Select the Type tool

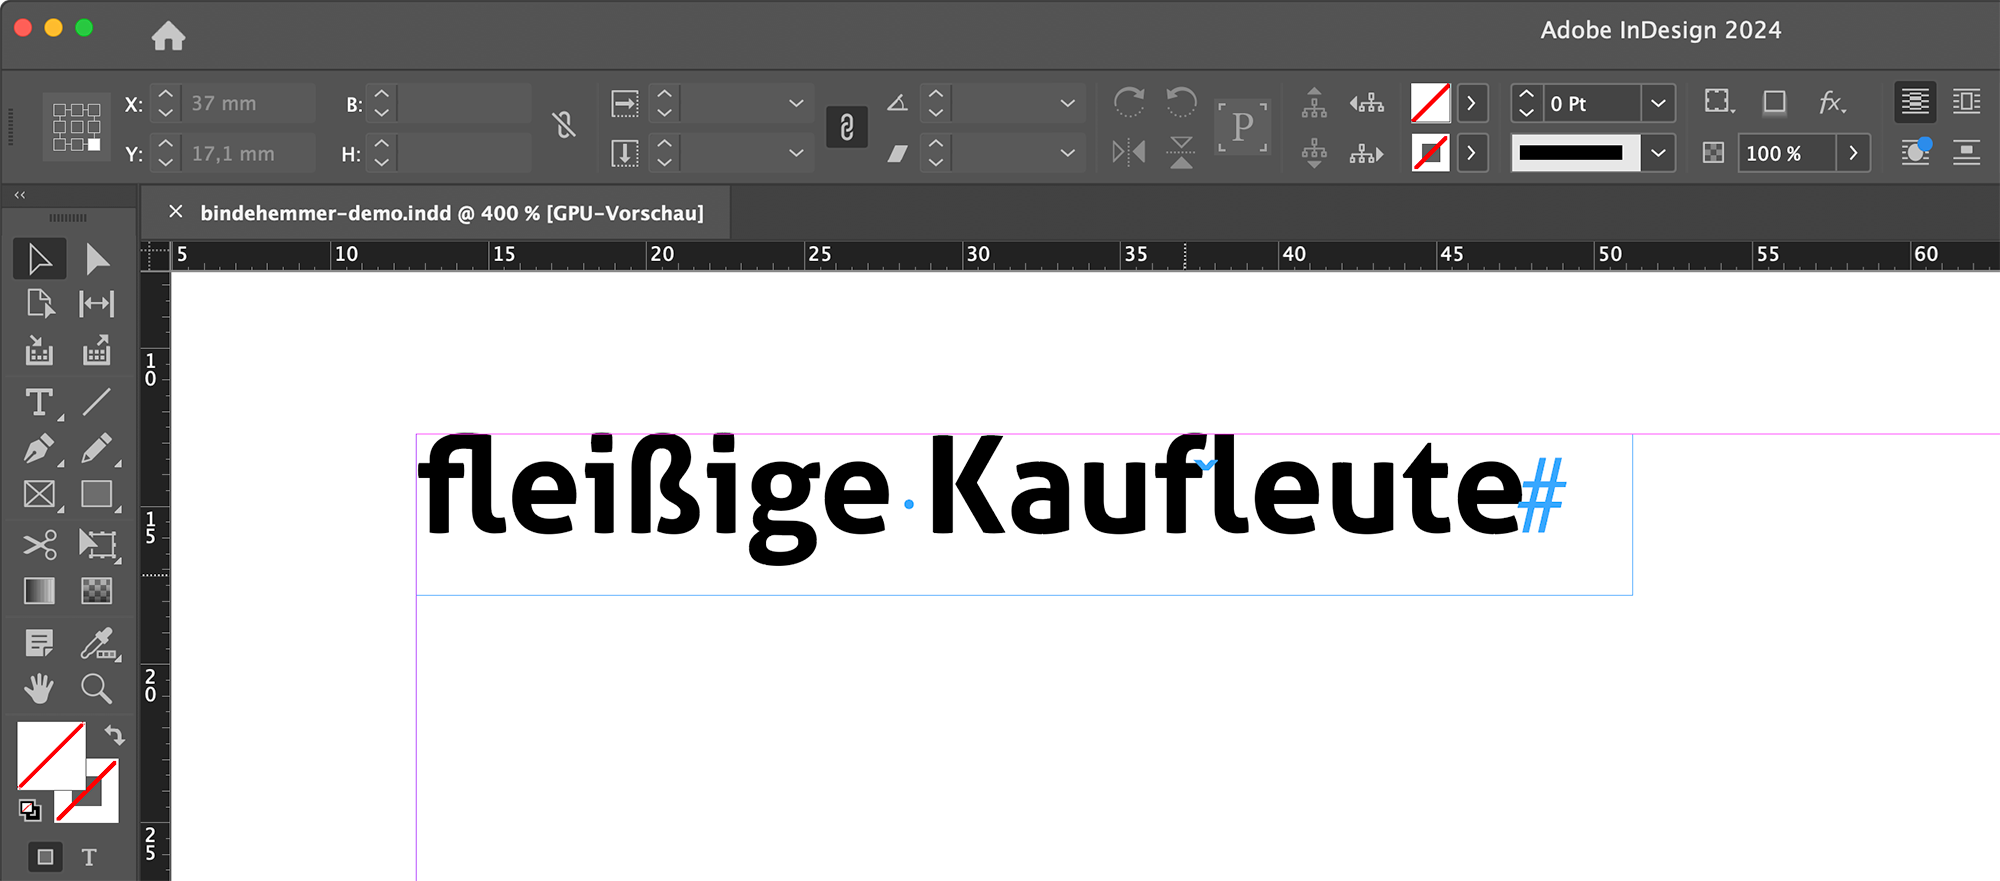[x=40, y=403]
